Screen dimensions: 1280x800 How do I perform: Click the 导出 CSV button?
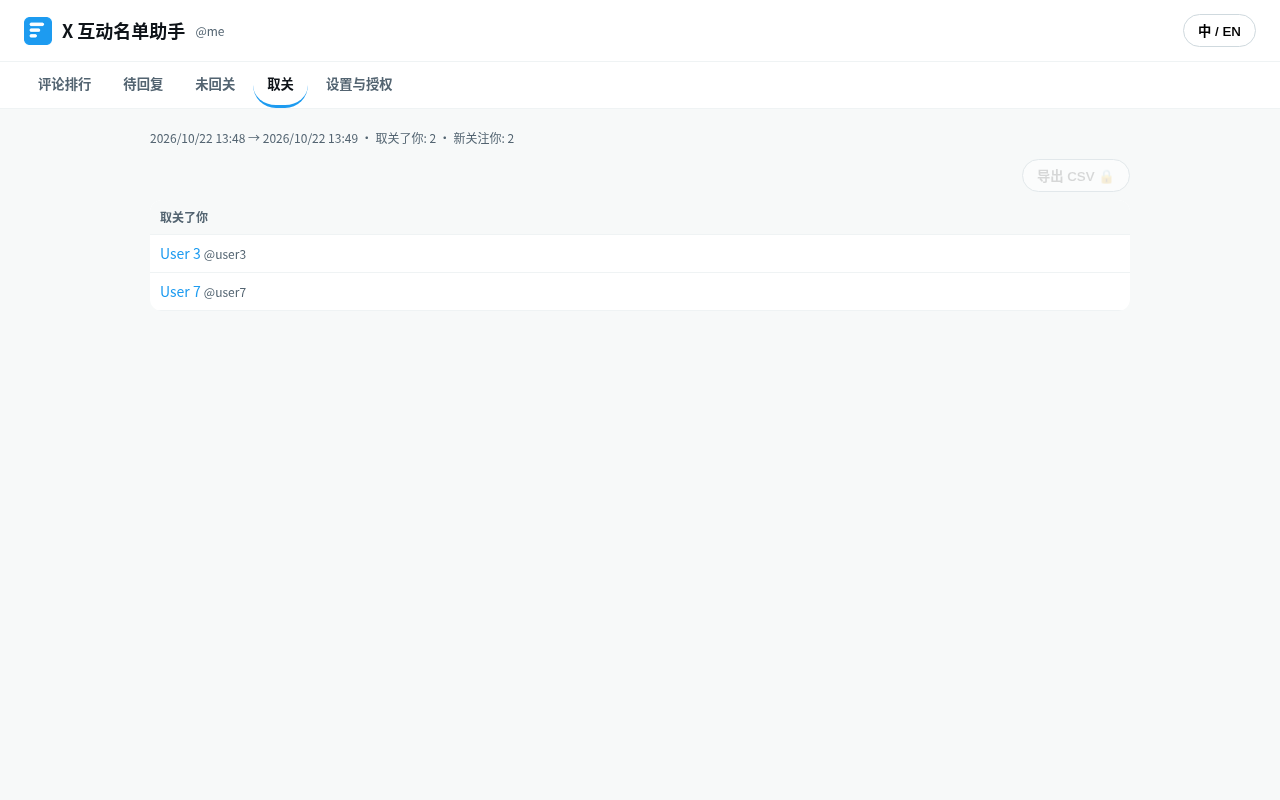pyautogui.click(x=1076, y=176)
